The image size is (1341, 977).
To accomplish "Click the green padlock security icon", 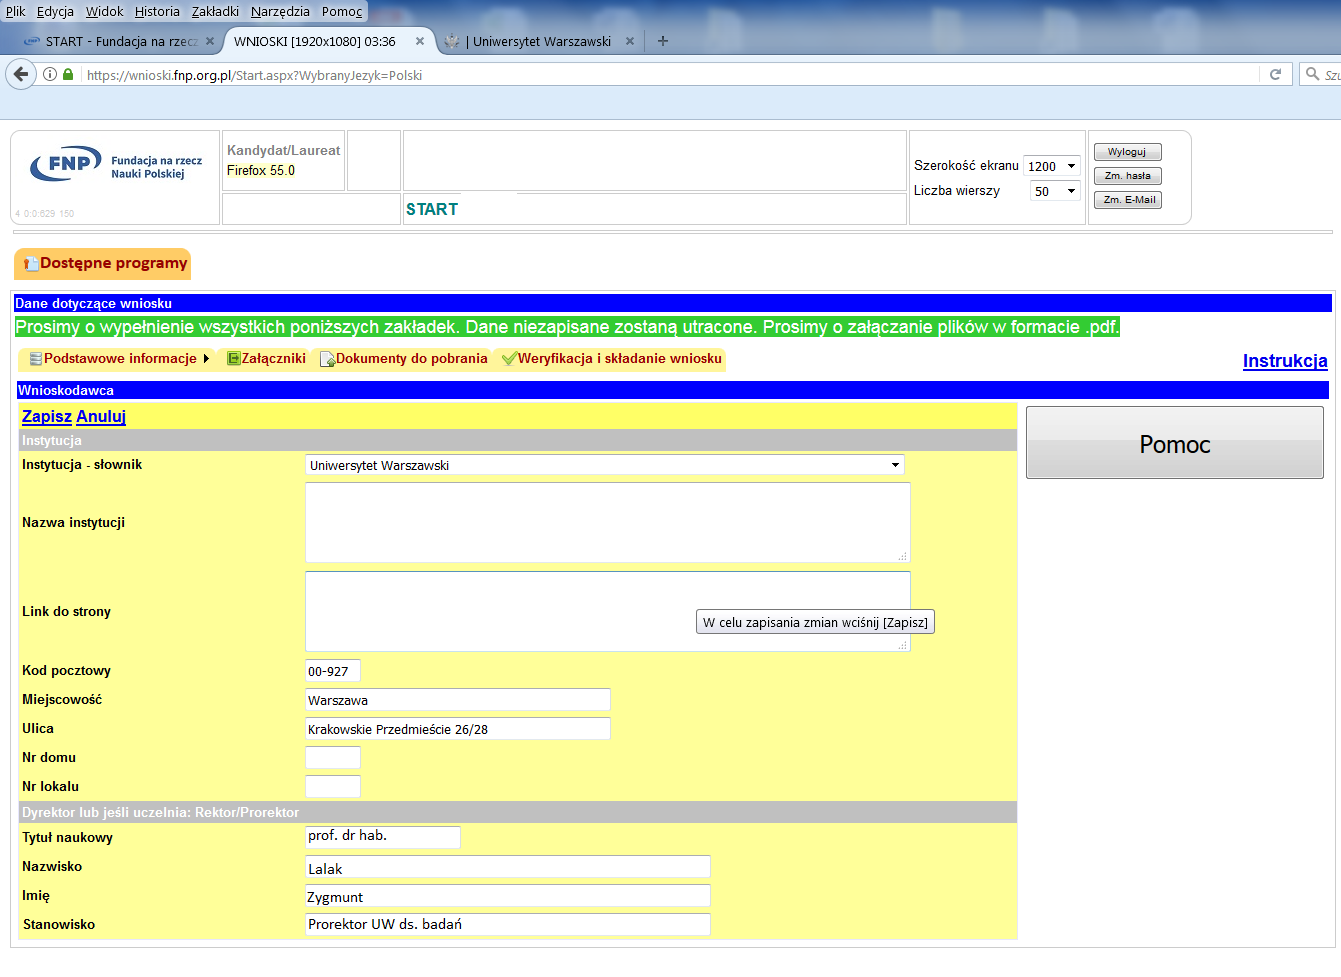I will 68,74.
